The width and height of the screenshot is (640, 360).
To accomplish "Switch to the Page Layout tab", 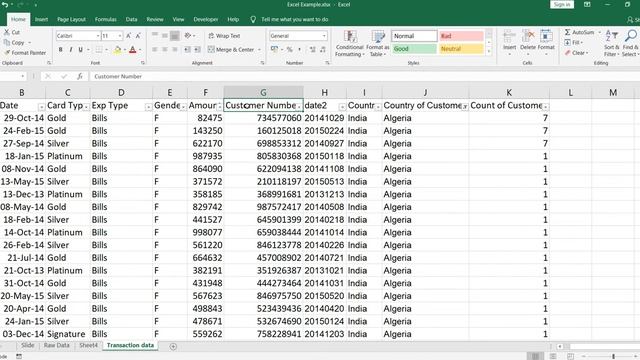I will pyautogui.click(x=71, y=19).
